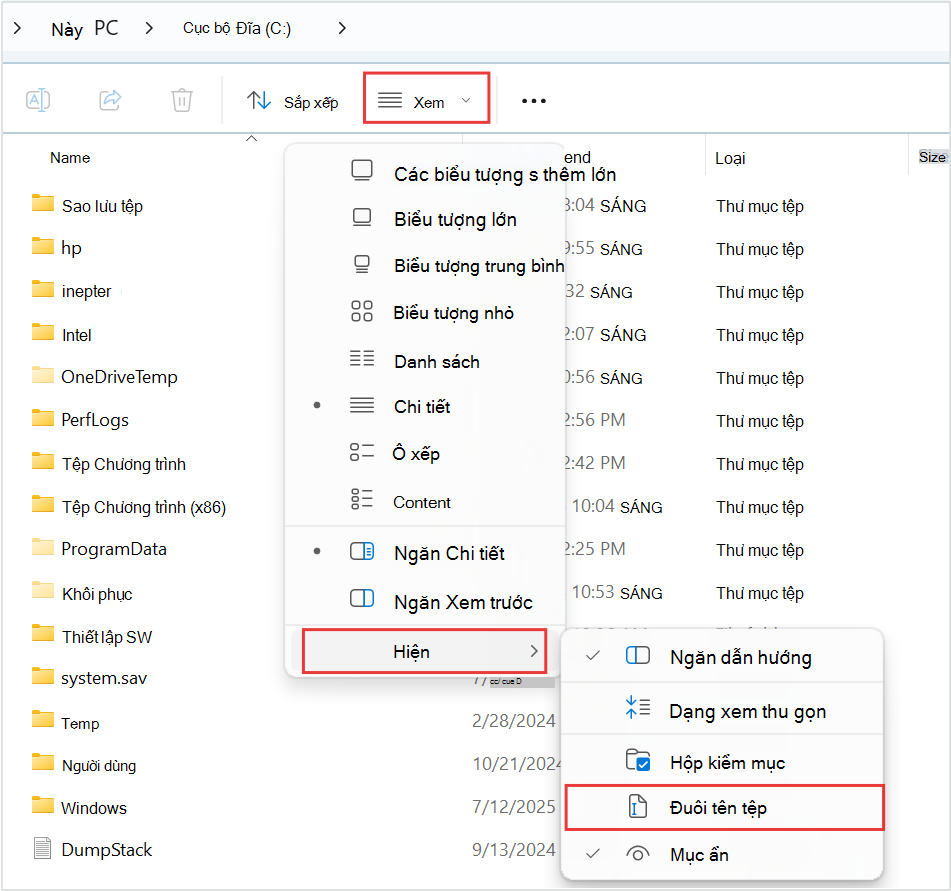Select the Tệp Chương trình (x86) folder
The image size is (951, 891).
tap(129, 506)
